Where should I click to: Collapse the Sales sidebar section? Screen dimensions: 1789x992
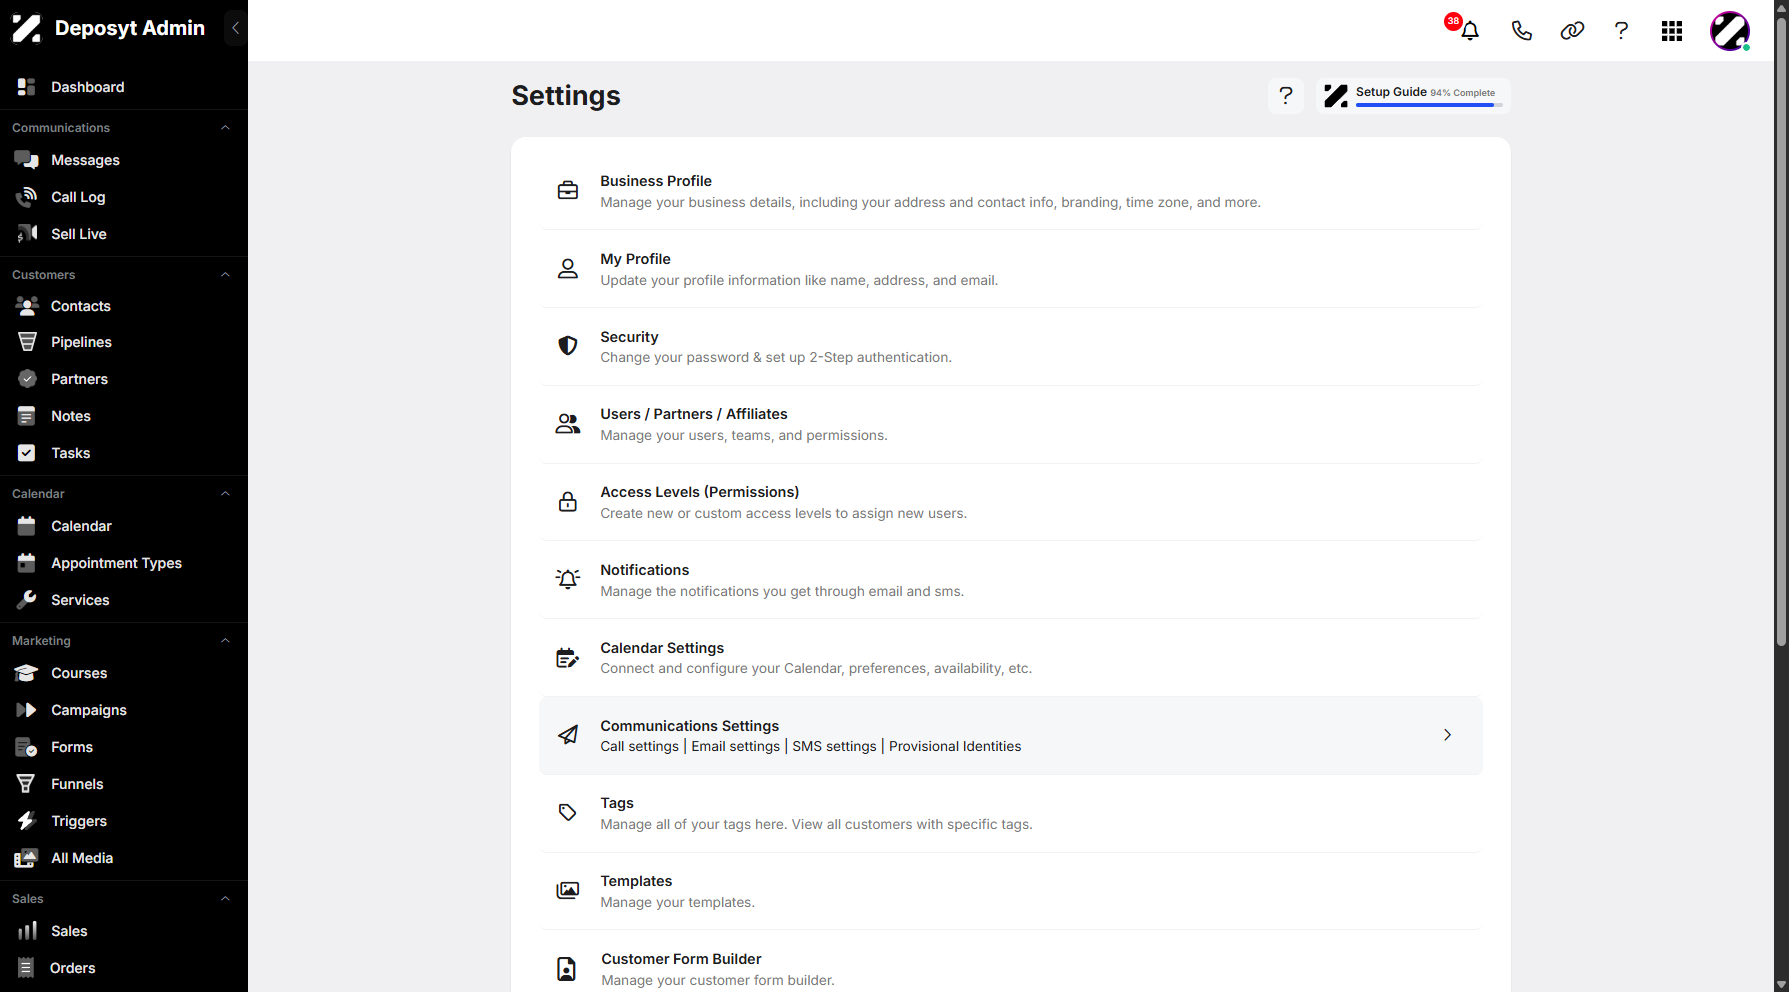click(x=225, y=899)
